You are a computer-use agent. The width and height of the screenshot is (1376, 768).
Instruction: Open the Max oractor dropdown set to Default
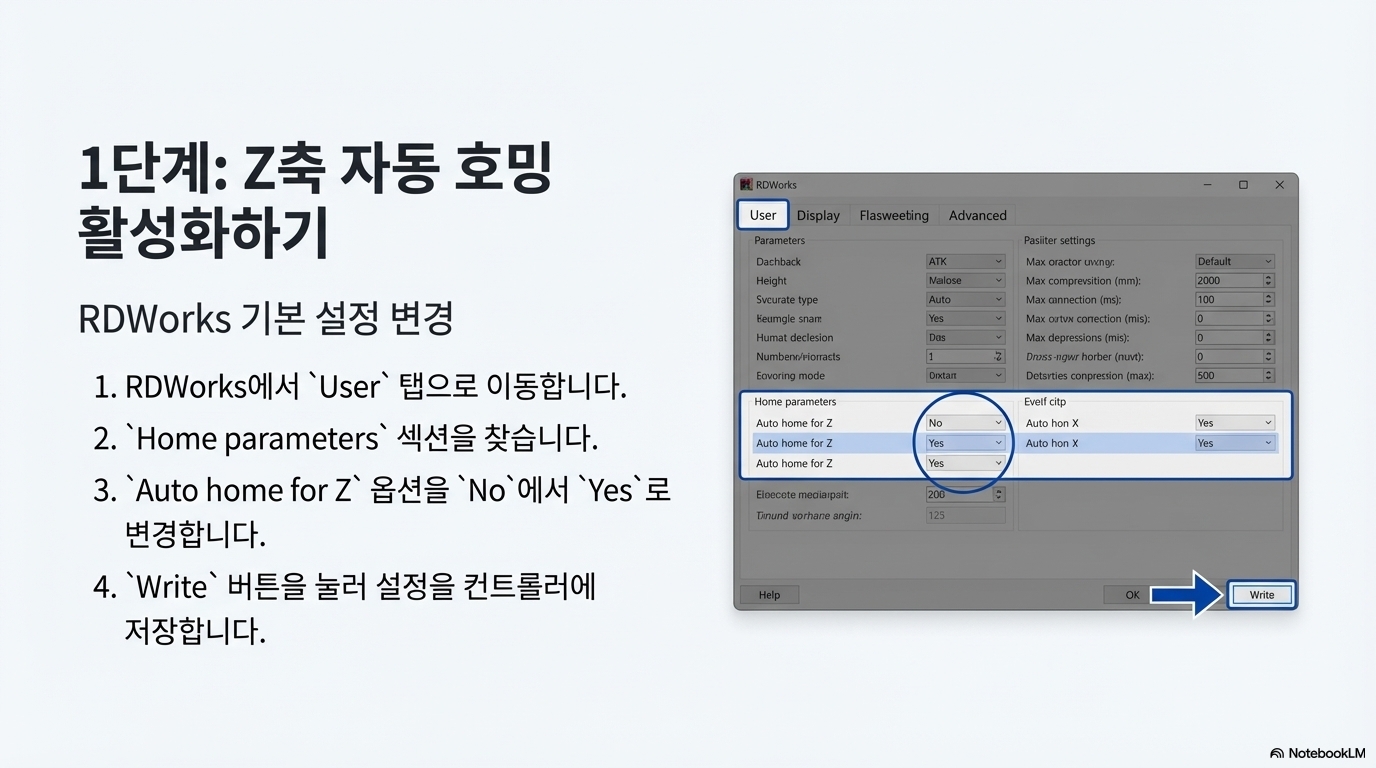point(1235,261)
